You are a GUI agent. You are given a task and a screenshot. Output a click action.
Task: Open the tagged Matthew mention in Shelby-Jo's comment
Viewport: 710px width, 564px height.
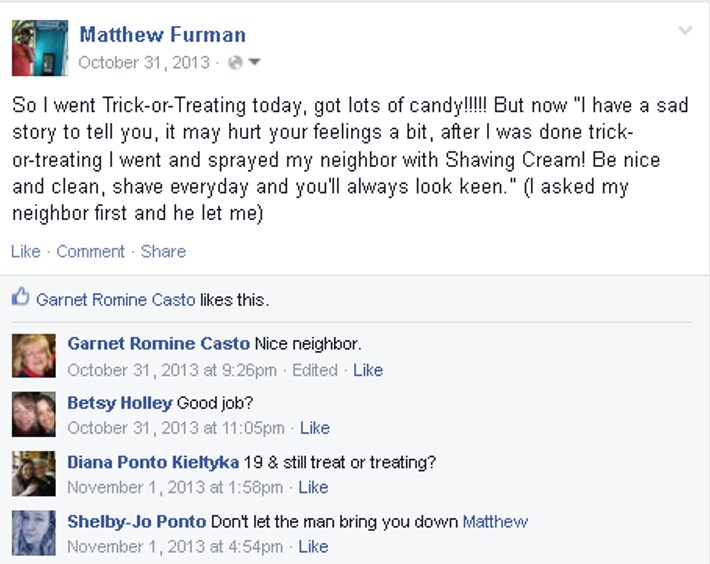click(x=495, y=522)
